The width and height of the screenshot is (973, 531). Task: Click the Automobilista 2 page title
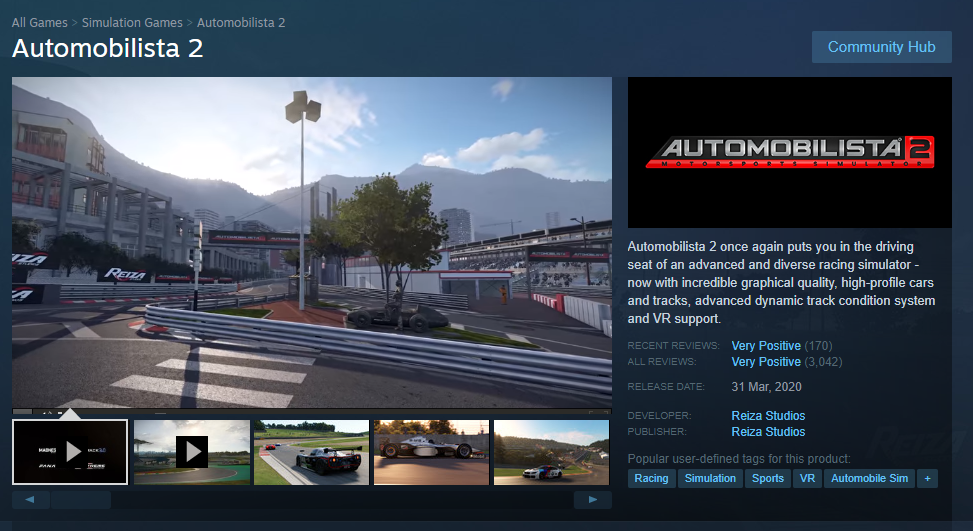107,48
